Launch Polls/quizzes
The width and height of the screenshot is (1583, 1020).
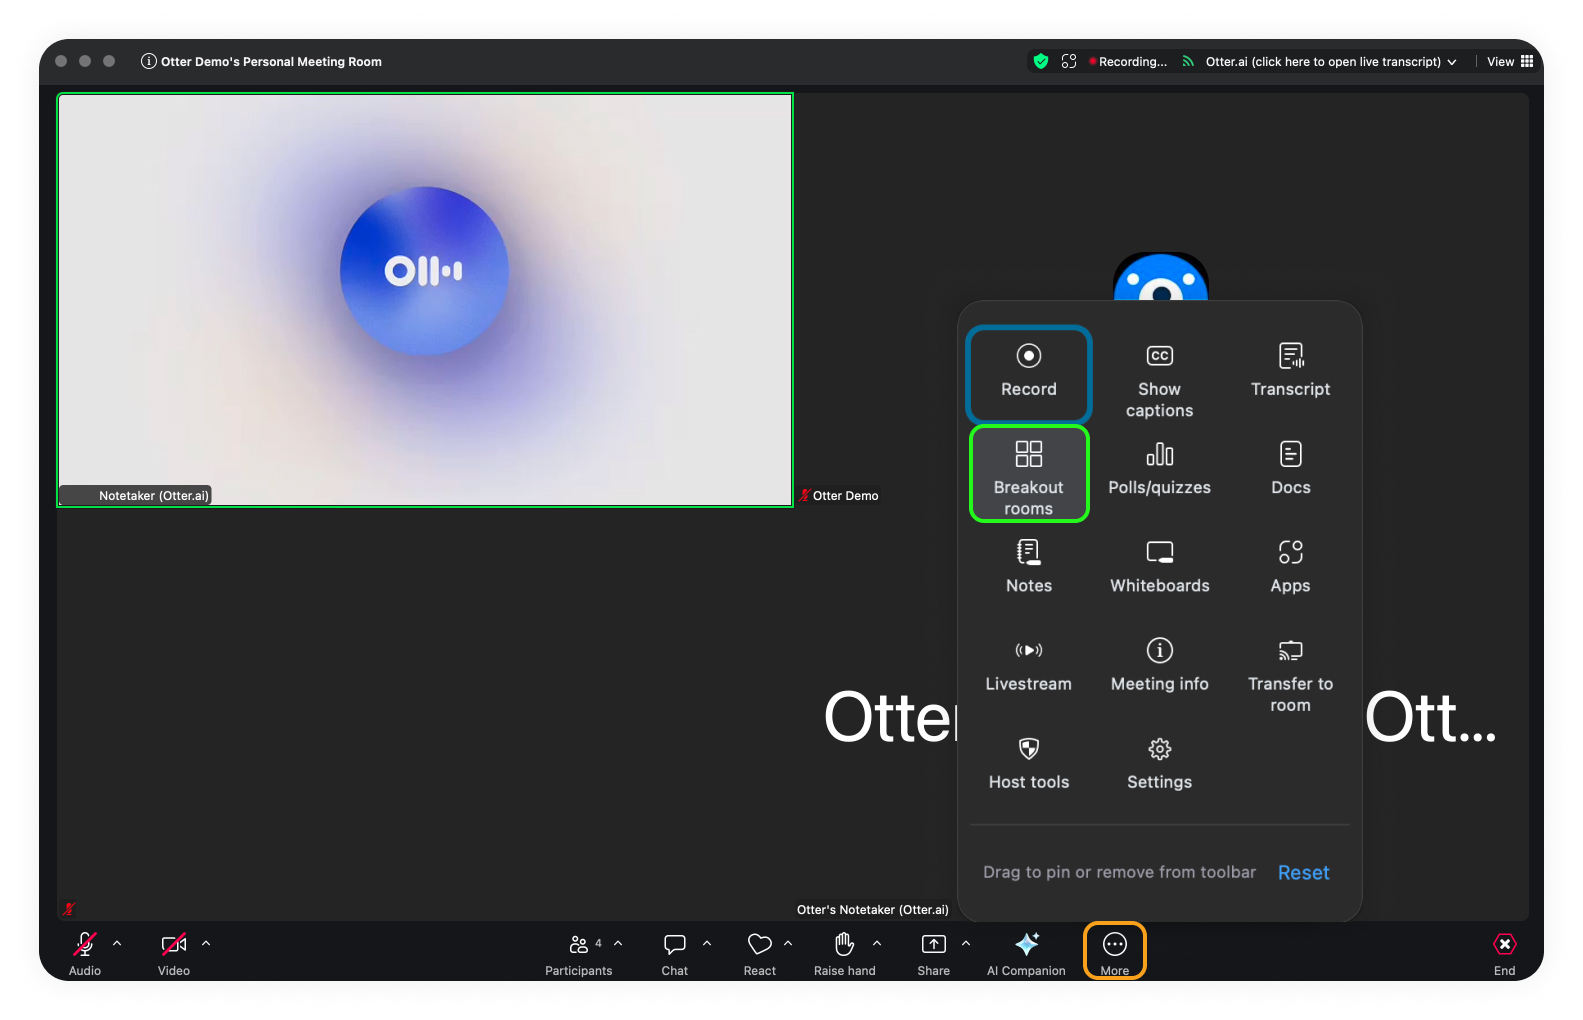1160,470
